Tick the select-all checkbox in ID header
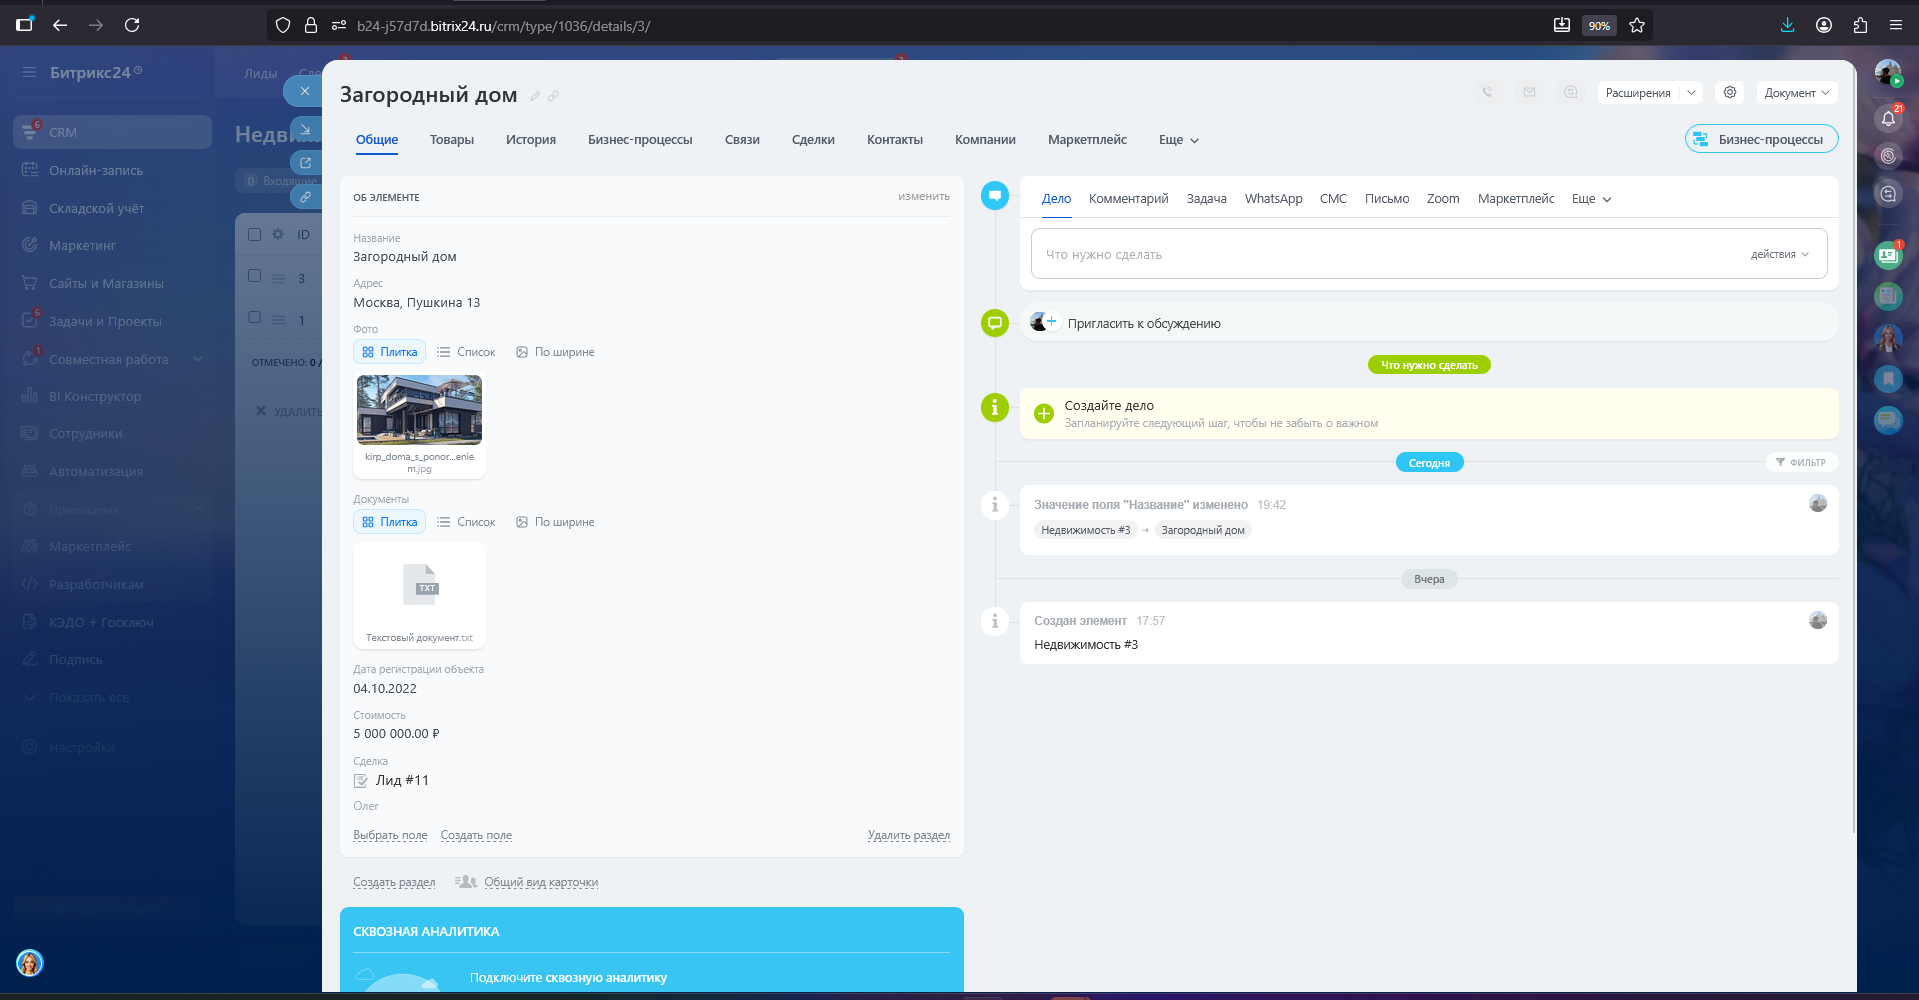This screenshot has width=1919, height=1000. 254,234
